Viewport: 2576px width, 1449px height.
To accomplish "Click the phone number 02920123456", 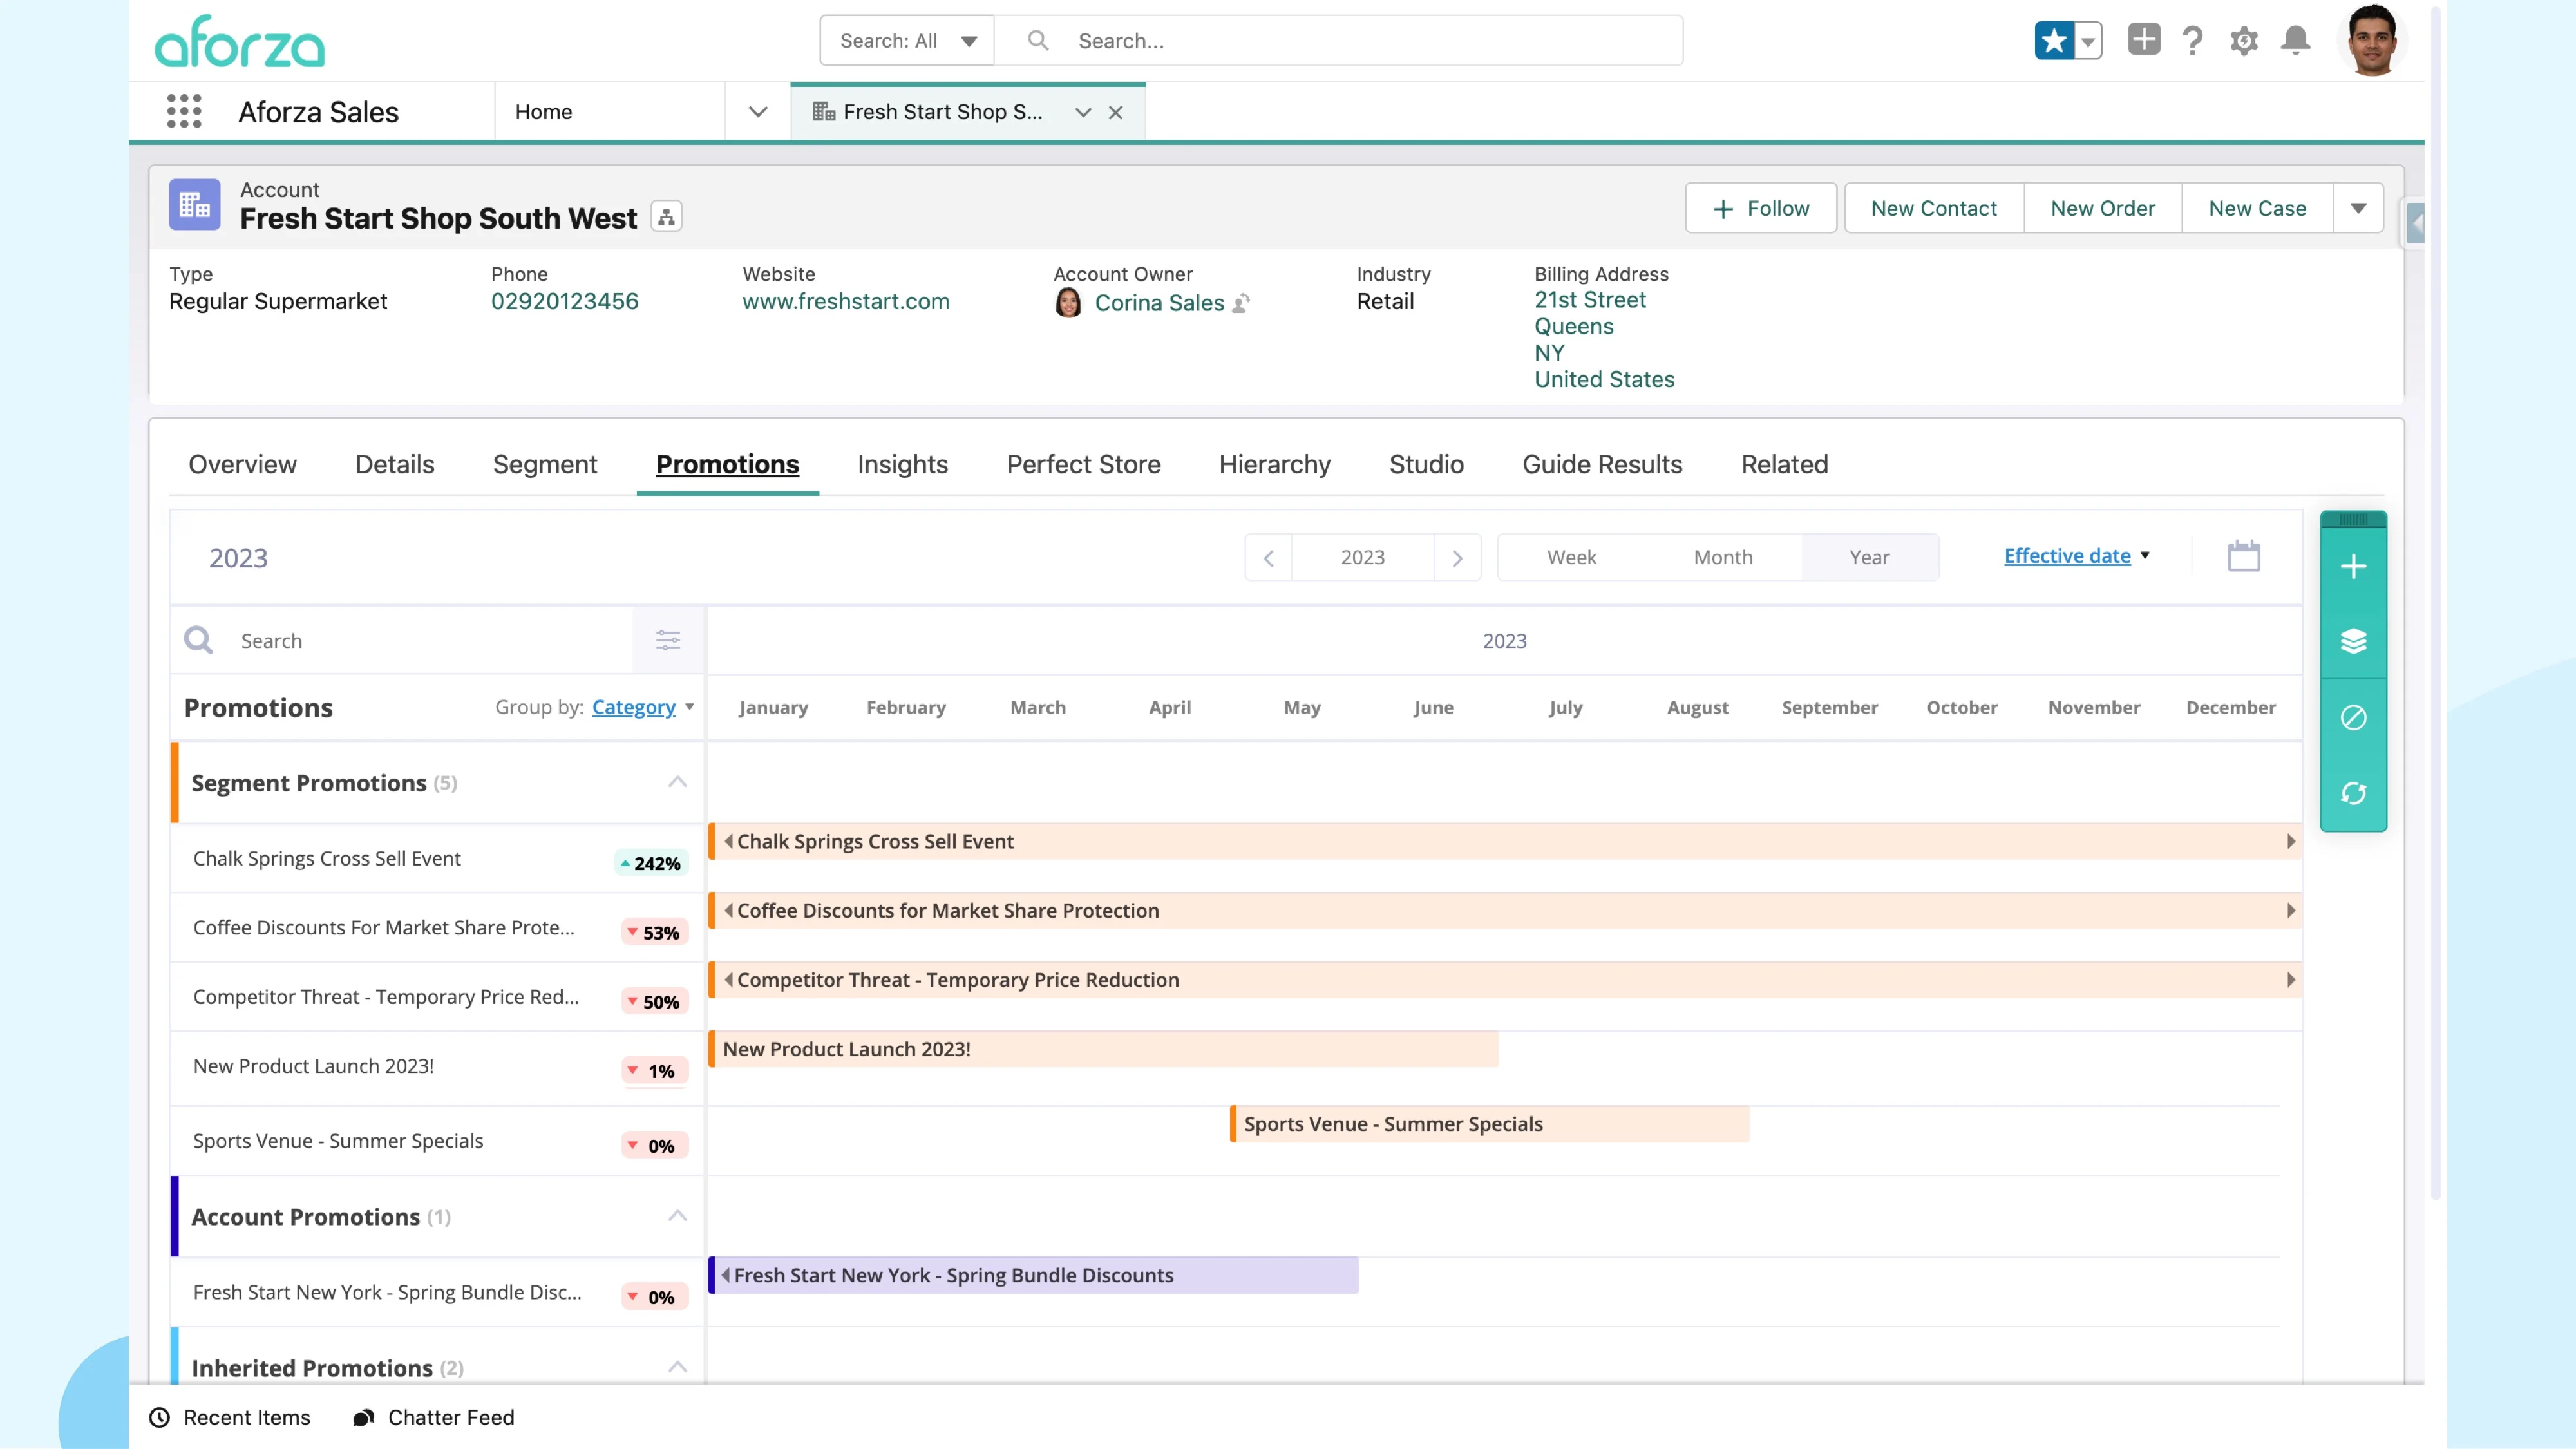I will (565, 301).
